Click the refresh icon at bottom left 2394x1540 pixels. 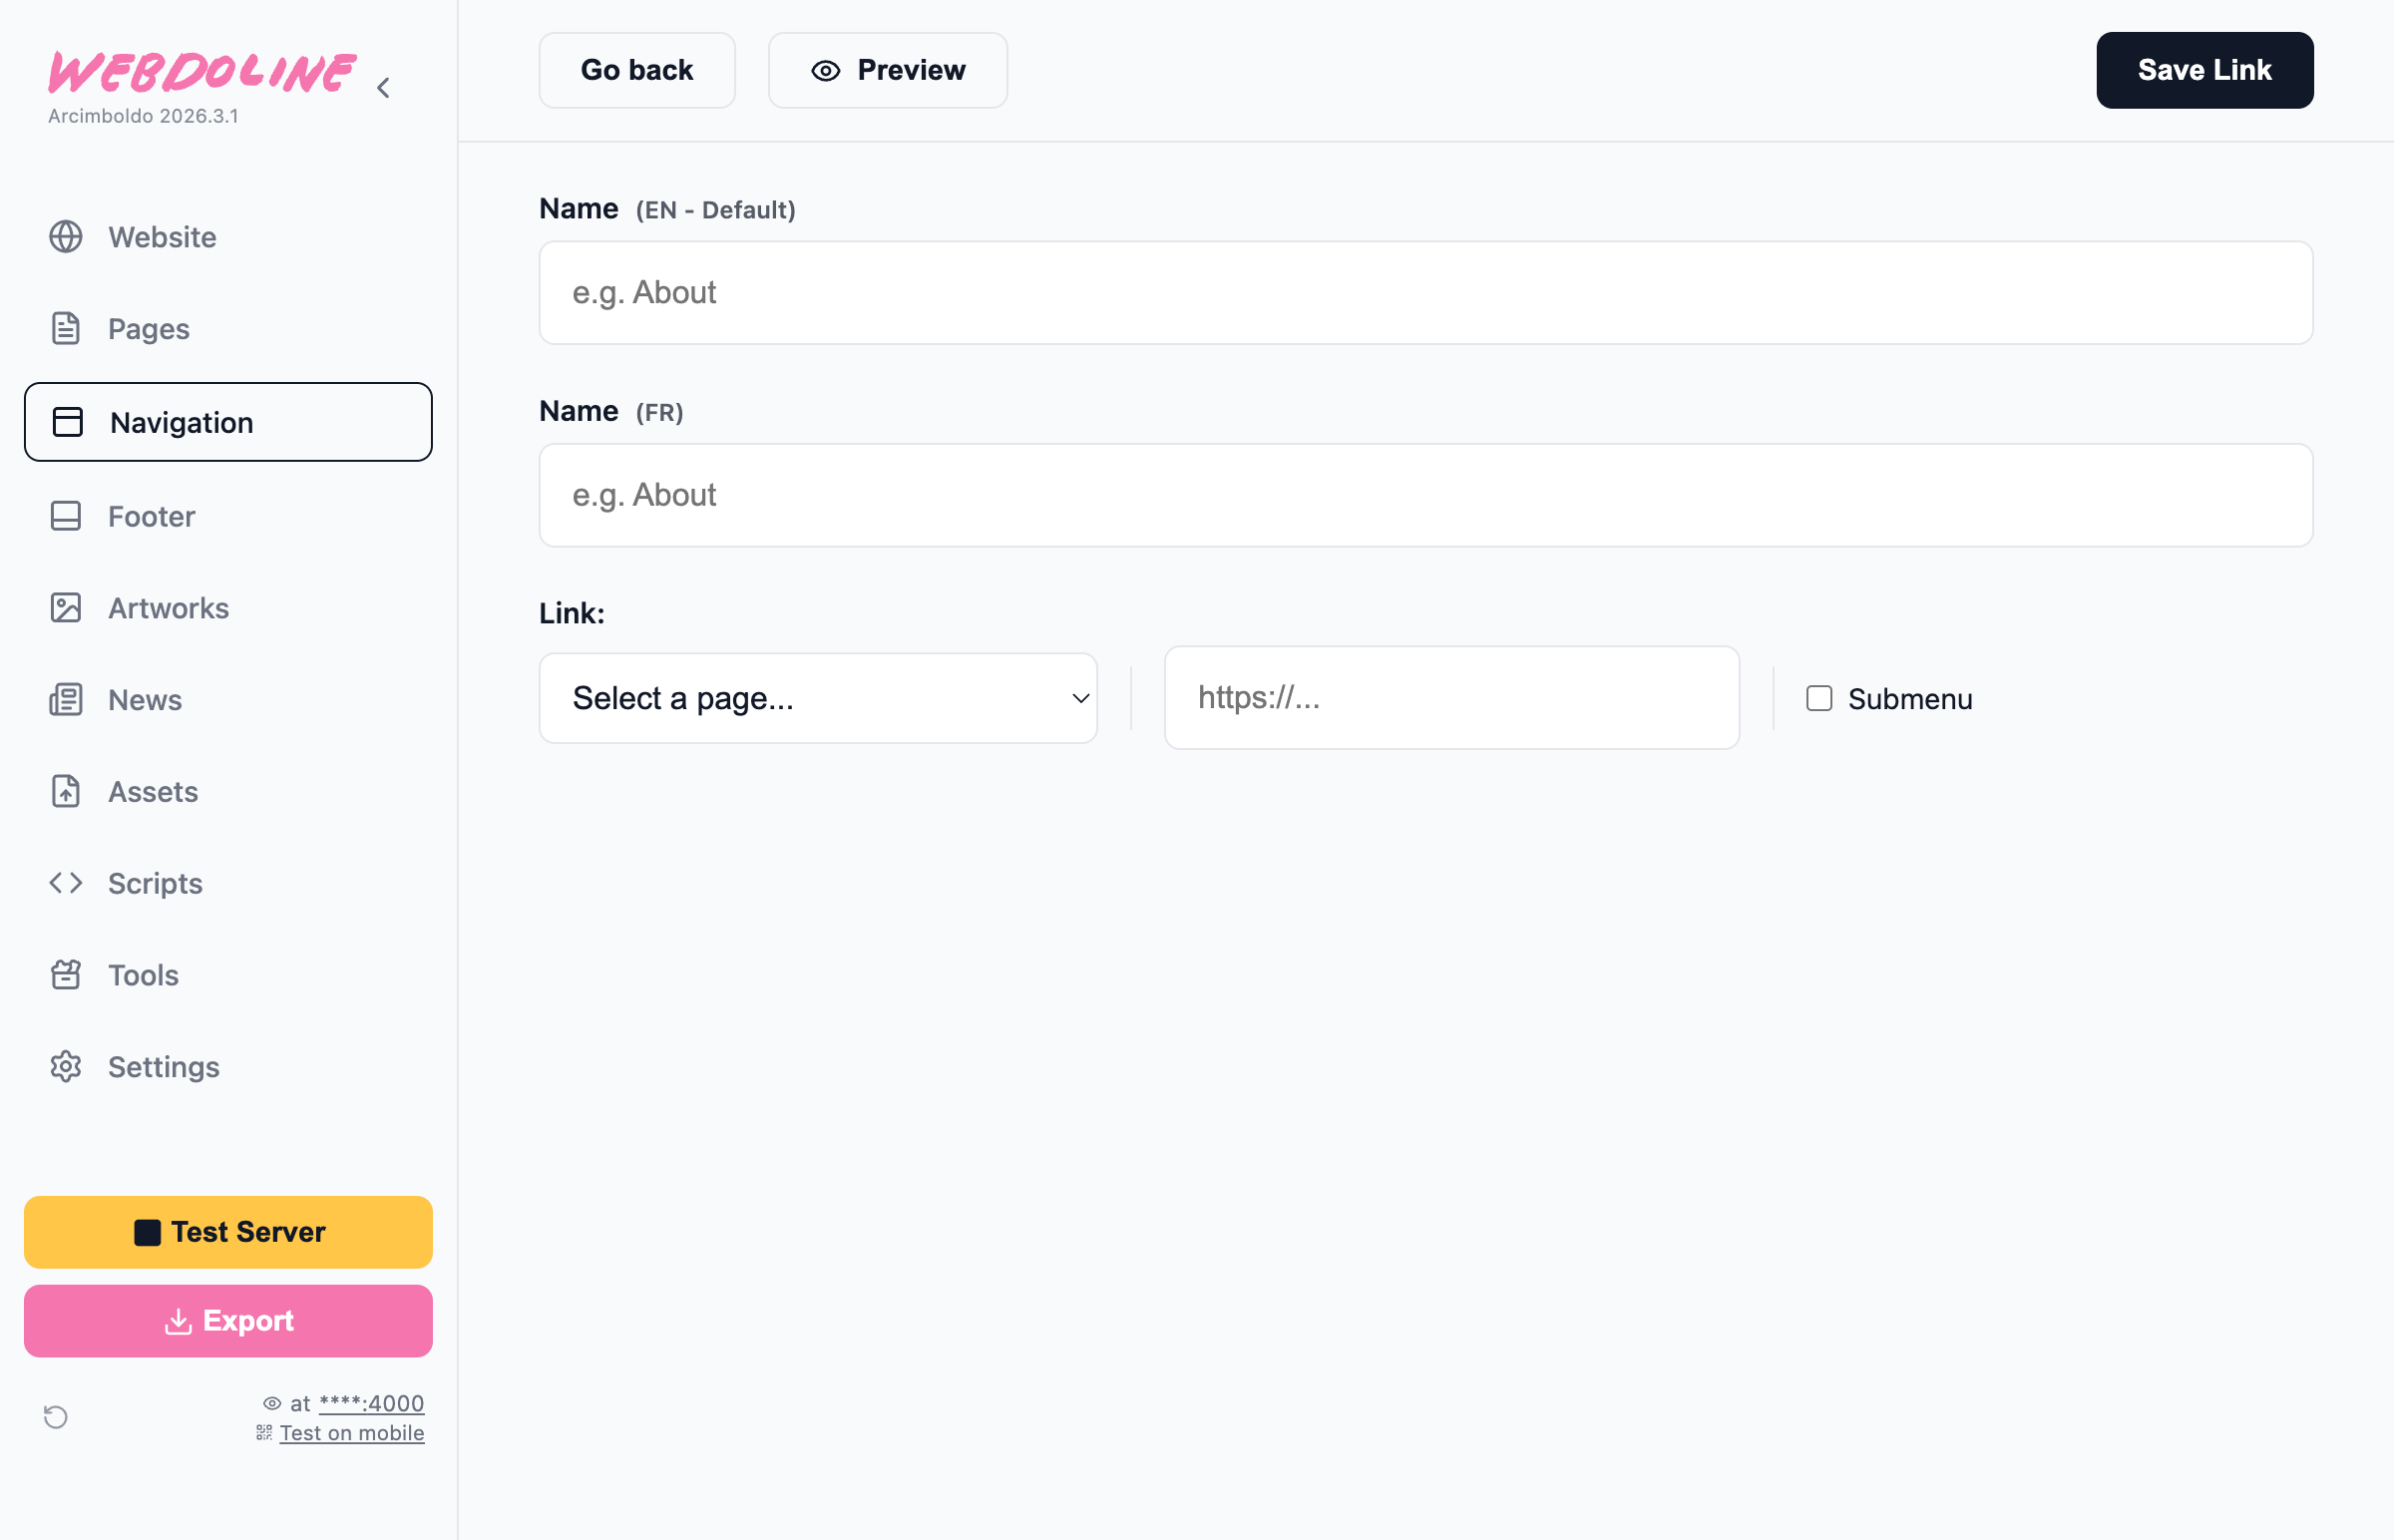pos(56,1417)
